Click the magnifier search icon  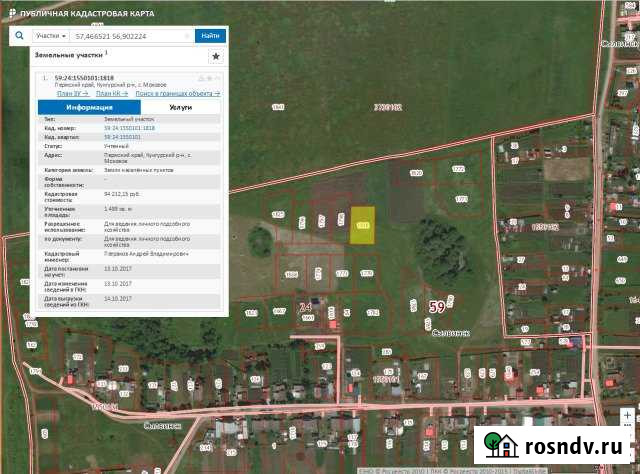click(19, 35)
